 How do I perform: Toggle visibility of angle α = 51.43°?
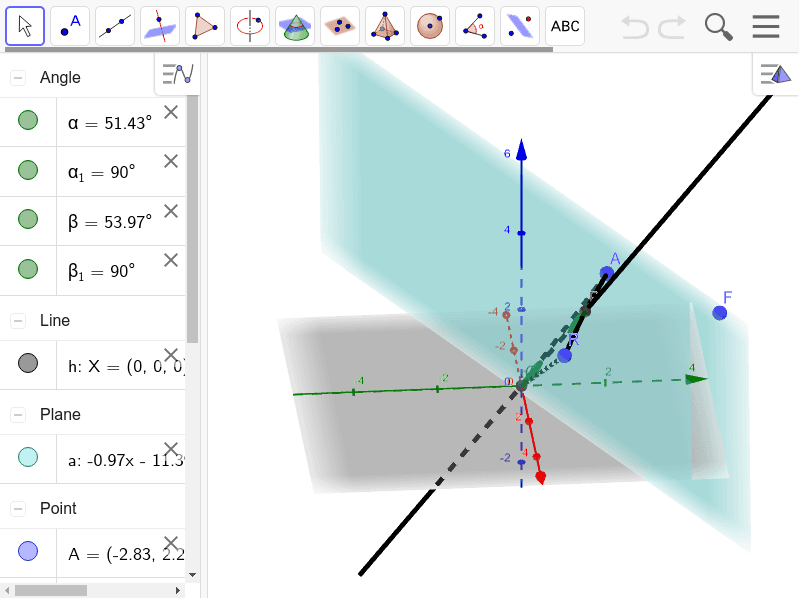point(28,121)
